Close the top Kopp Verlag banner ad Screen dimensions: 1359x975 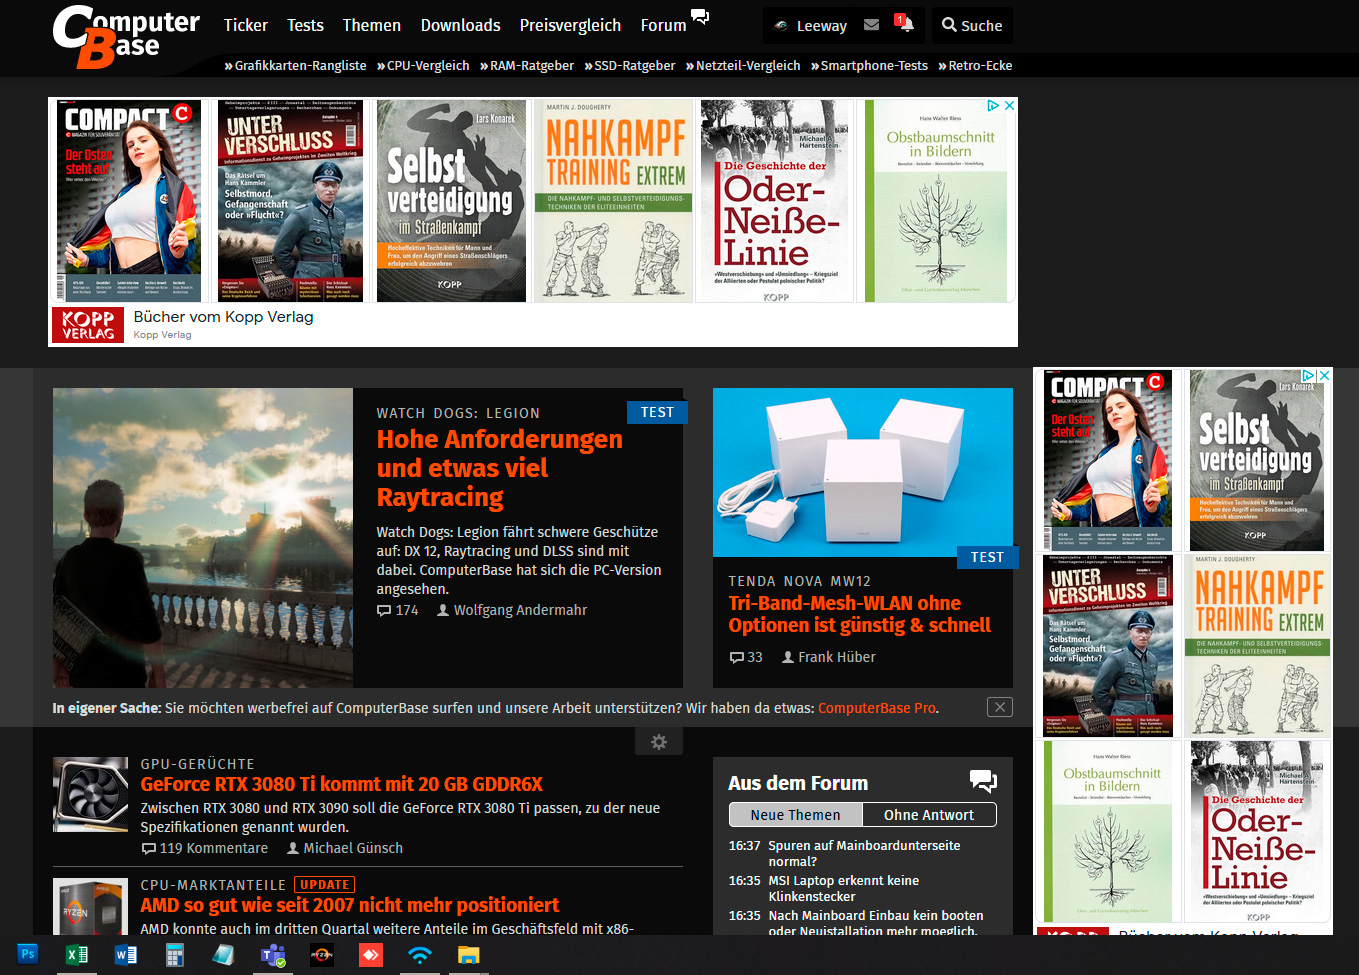[x=1010, y=105]
